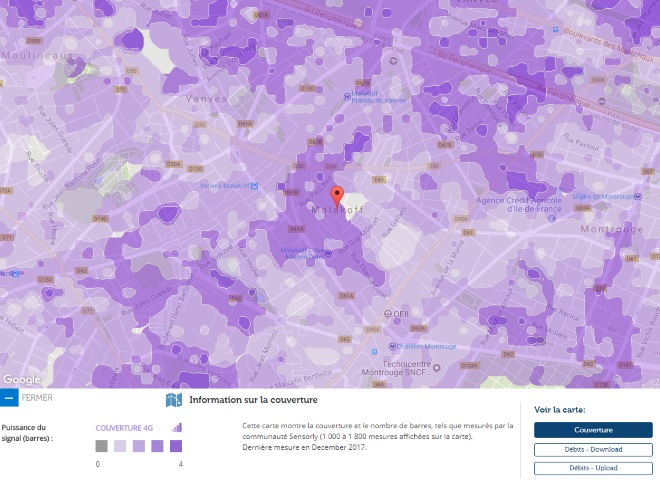Viewport: 660px width, 489px height.
Task: Switch the map to Débits - Upload
Action: (x=593, y=468)
